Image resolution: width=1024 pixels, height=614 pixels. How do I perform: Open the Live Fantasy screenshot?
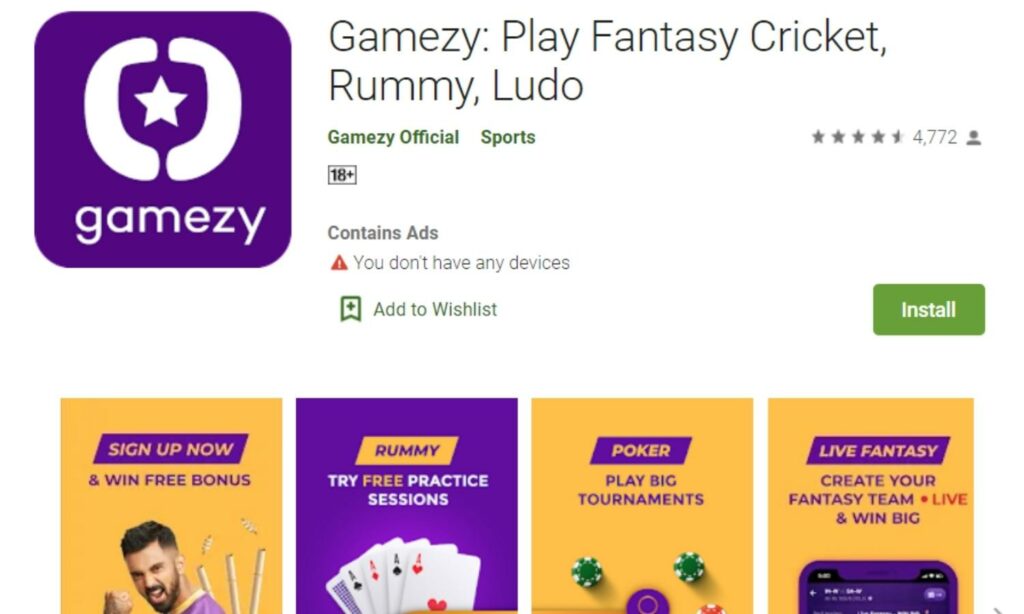click(871, 506)
